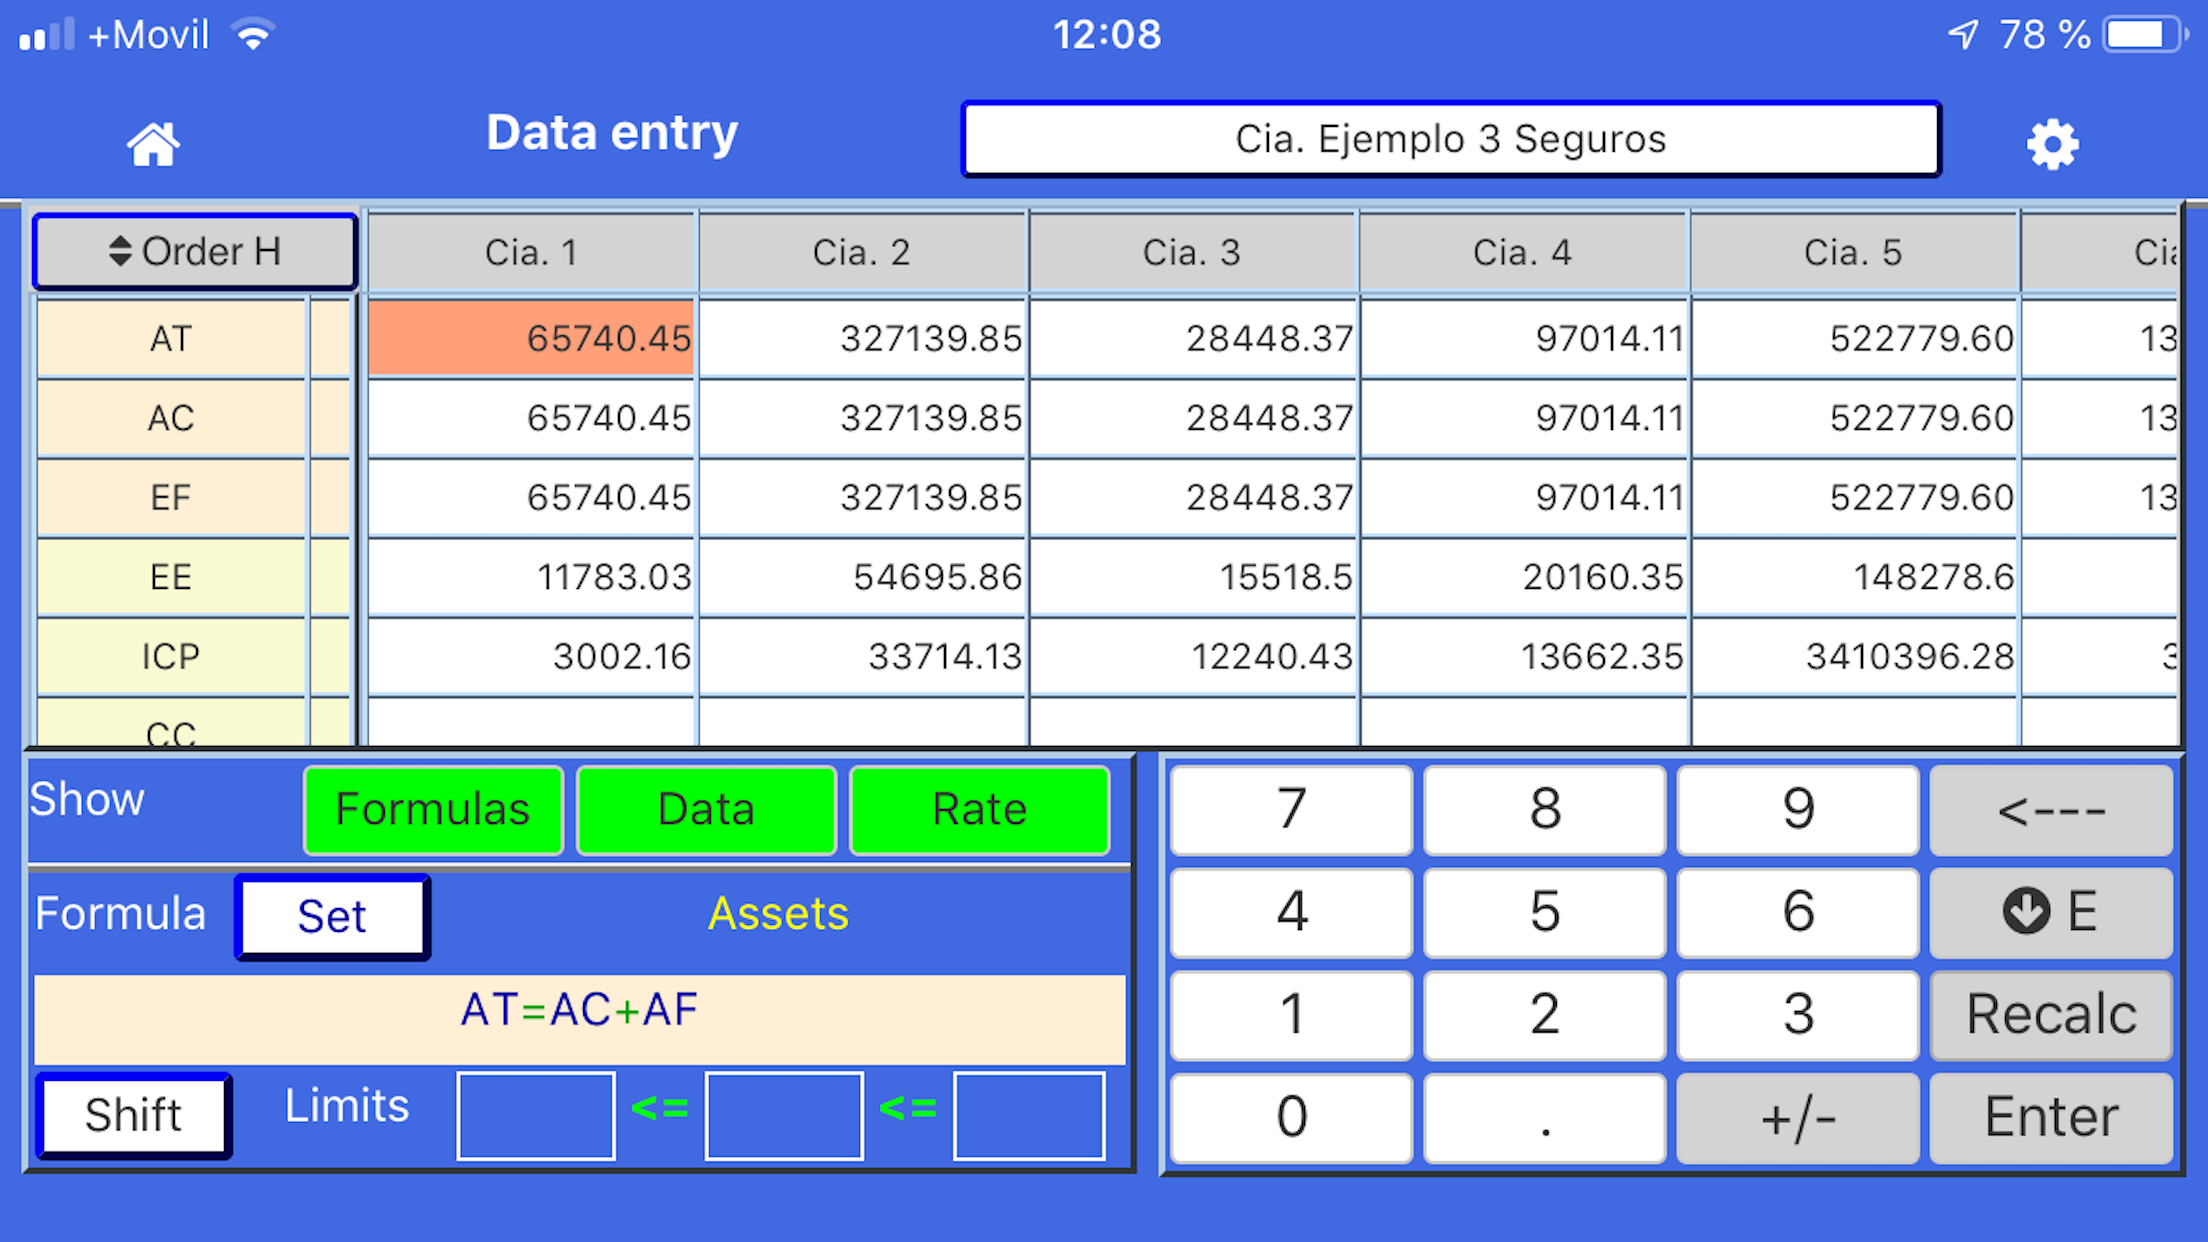Select the Cia. 3 column header
This screenshot has width=2208, height=1242.
(1192, 252)
